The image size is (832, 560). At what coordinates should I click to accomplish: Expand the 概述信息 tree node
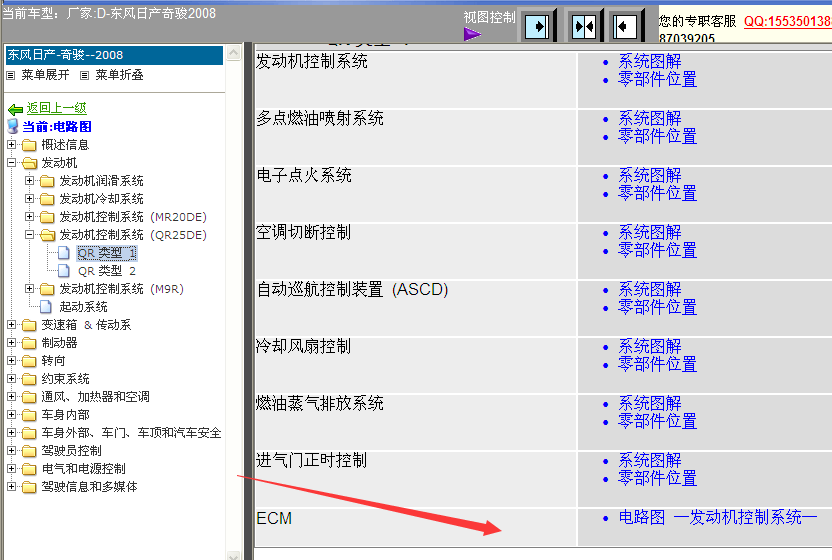11,144
